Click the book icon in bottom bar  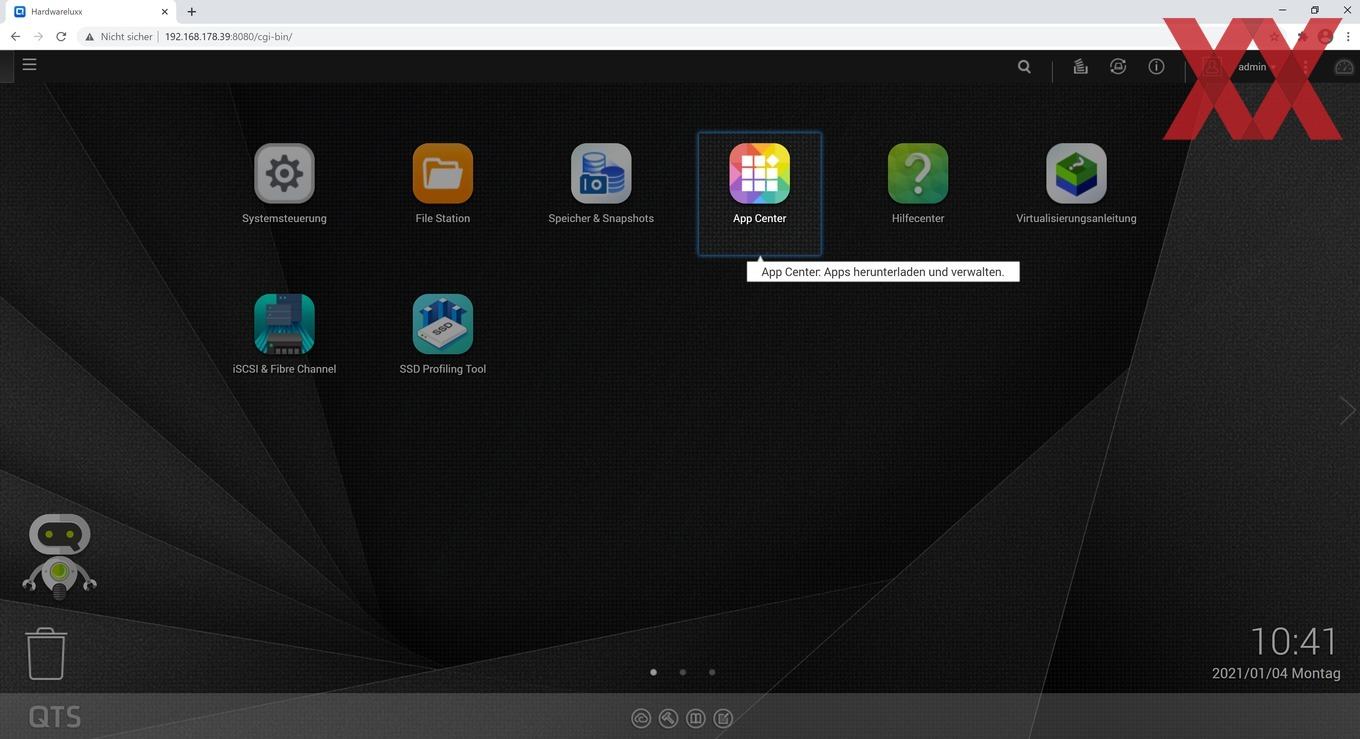(696, 718)
